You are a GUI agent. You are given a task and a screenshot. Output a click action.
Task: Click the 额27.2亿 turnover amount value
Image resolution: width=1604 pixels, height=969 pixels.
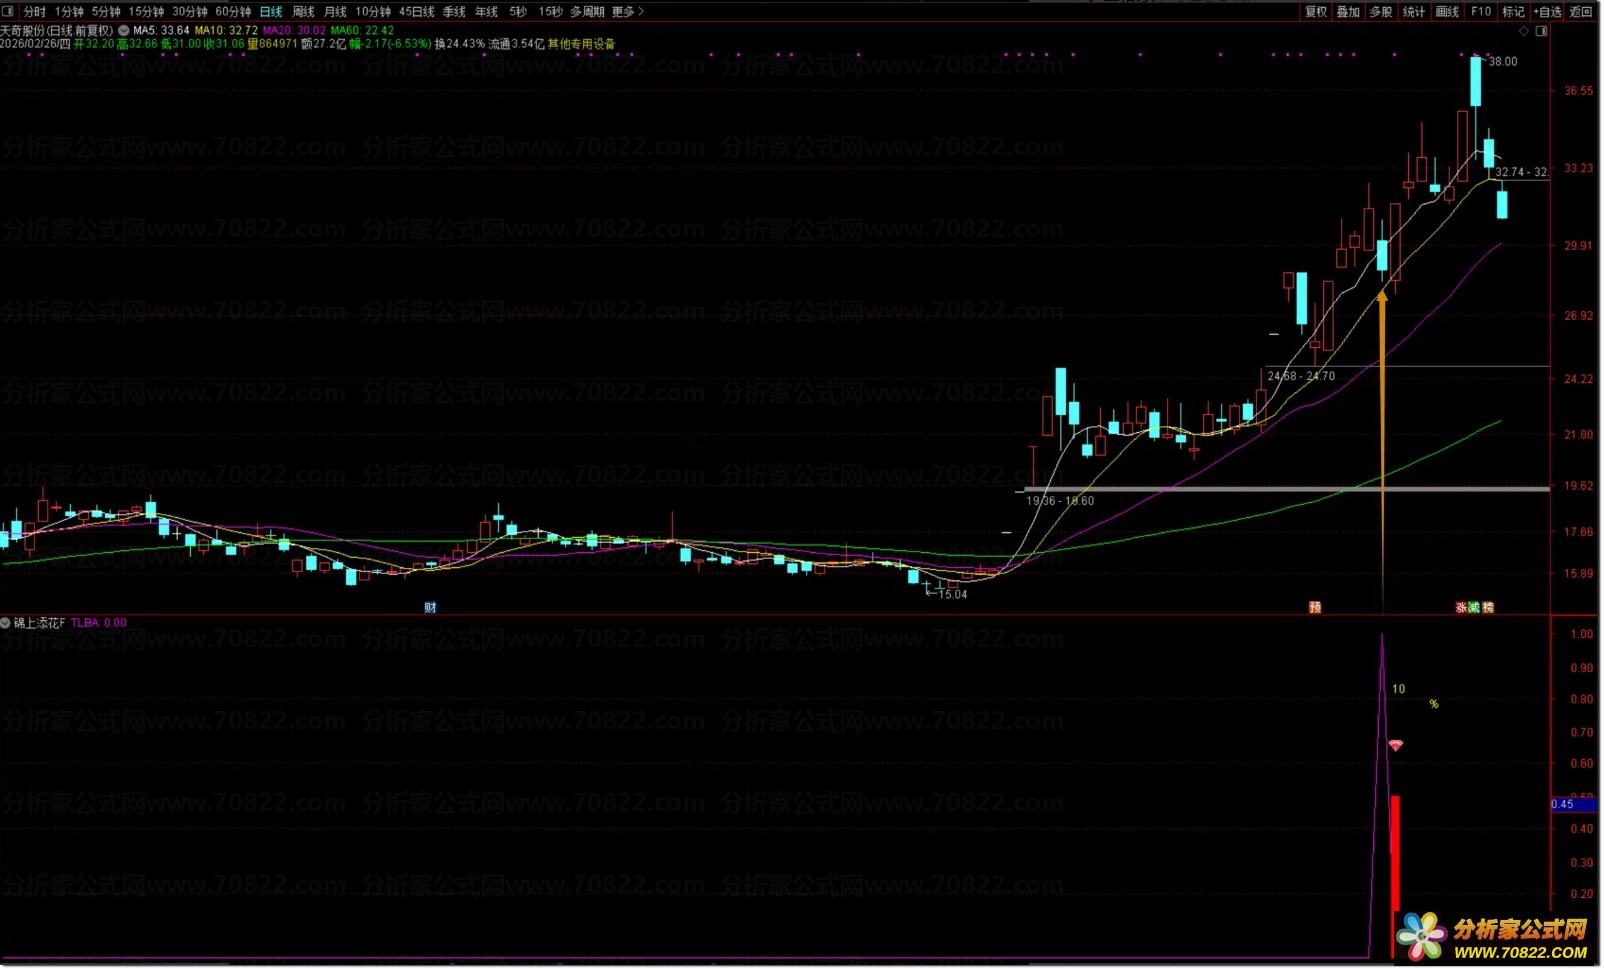tap(324, 44)
